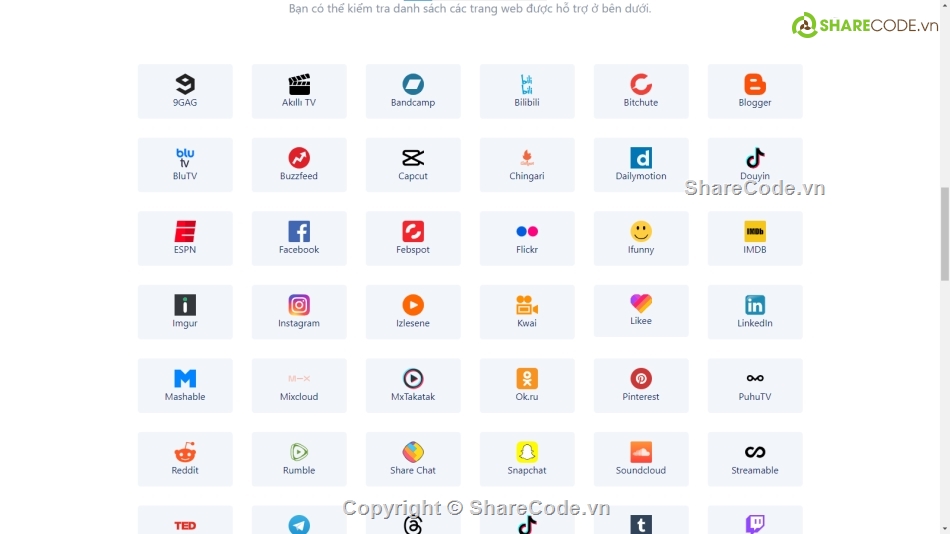Click the page vertical scrollbar thumb
The height and width of the screenshot is (534, 950).
[x=945, y=234]
